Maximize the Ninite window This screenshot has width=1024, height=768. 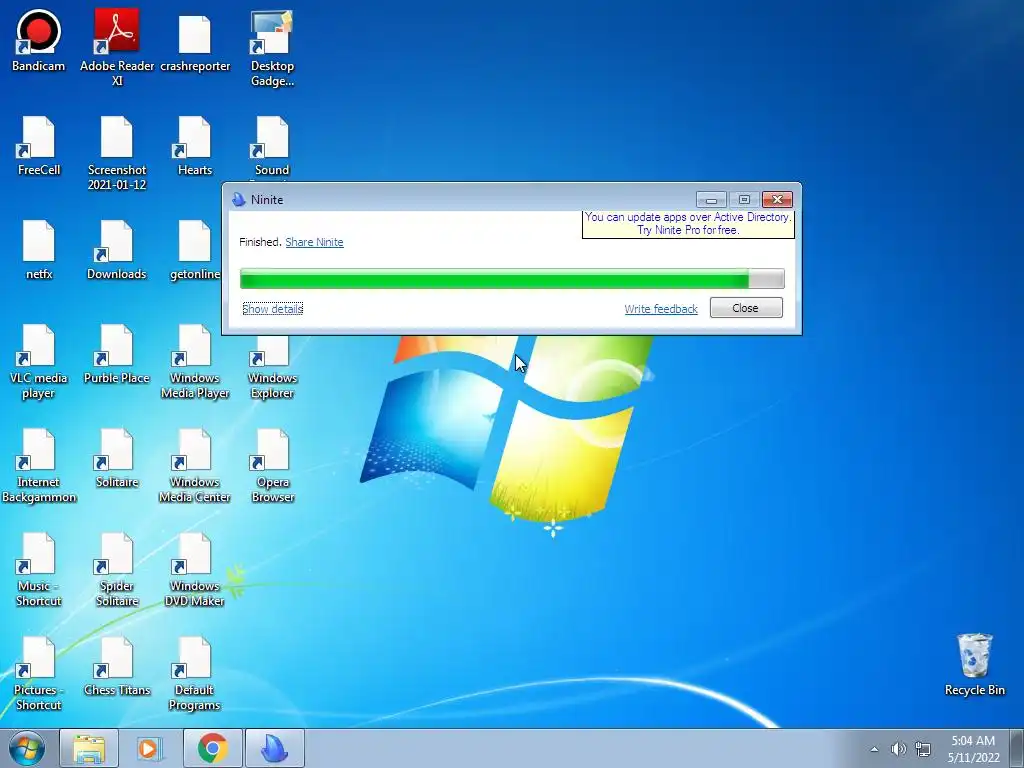(x=744, y=199)
